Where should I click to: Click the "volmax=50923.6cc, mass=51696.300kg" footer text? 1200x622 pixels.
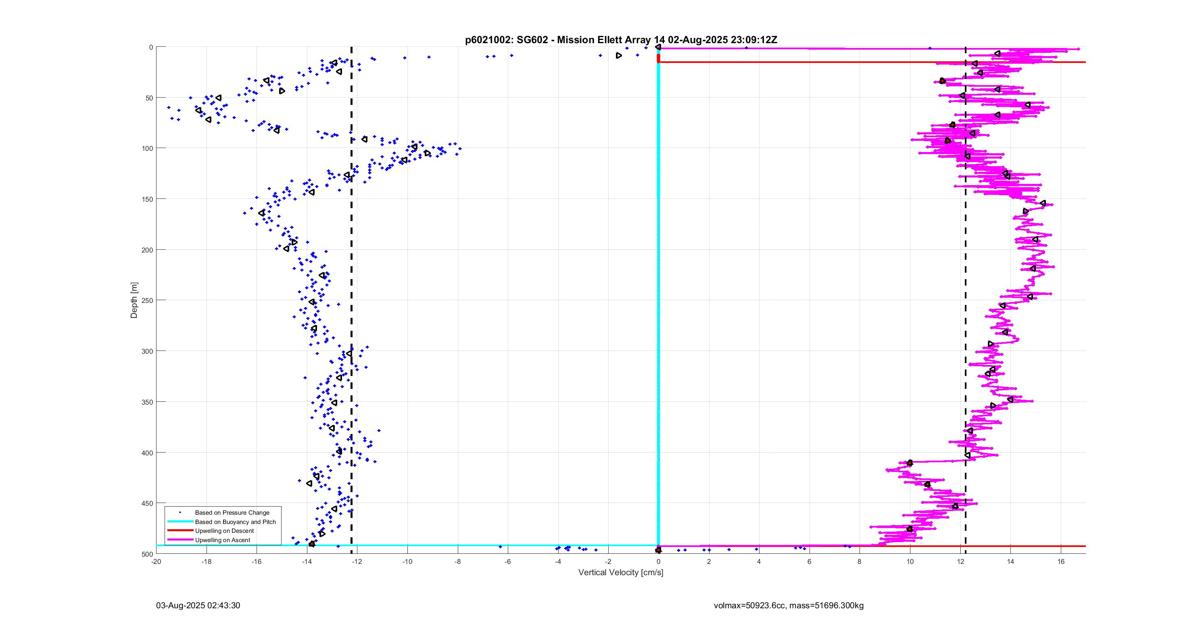pyautogui.click(x=789, y=606)
